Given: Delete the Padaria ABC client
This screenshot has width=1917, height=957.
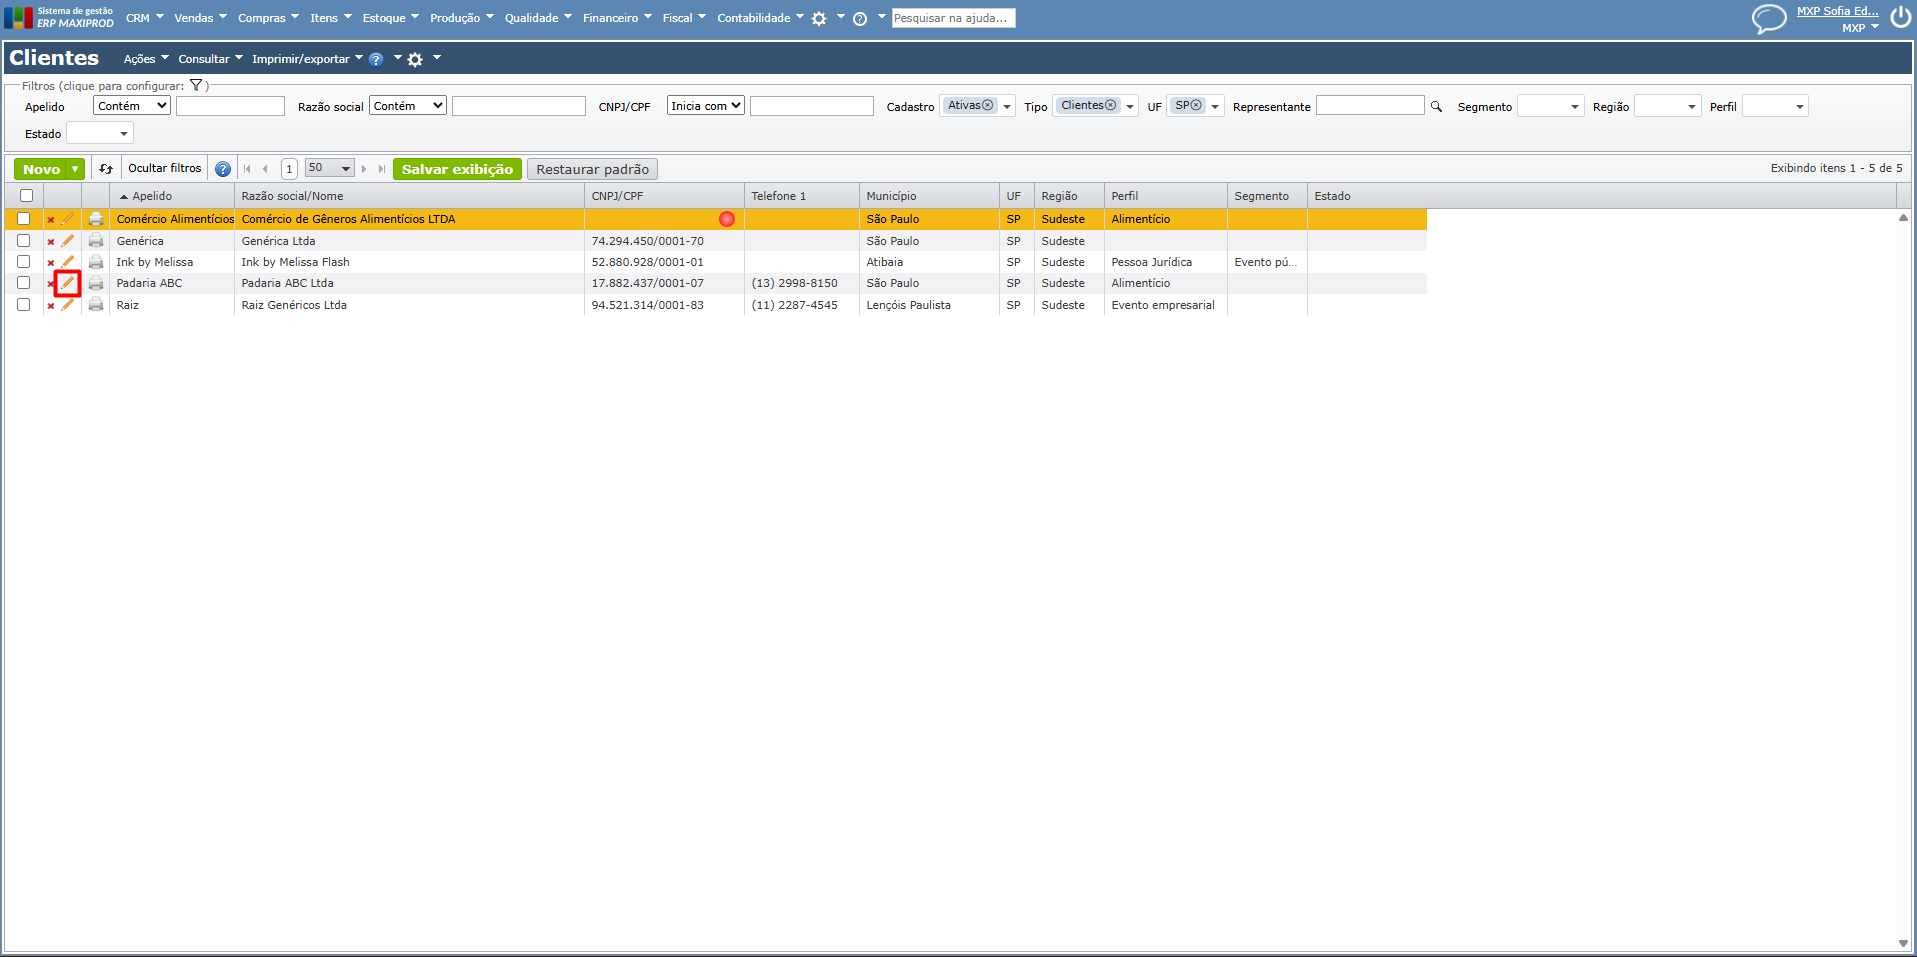Looking at the screenshot, I should point(51,284).
